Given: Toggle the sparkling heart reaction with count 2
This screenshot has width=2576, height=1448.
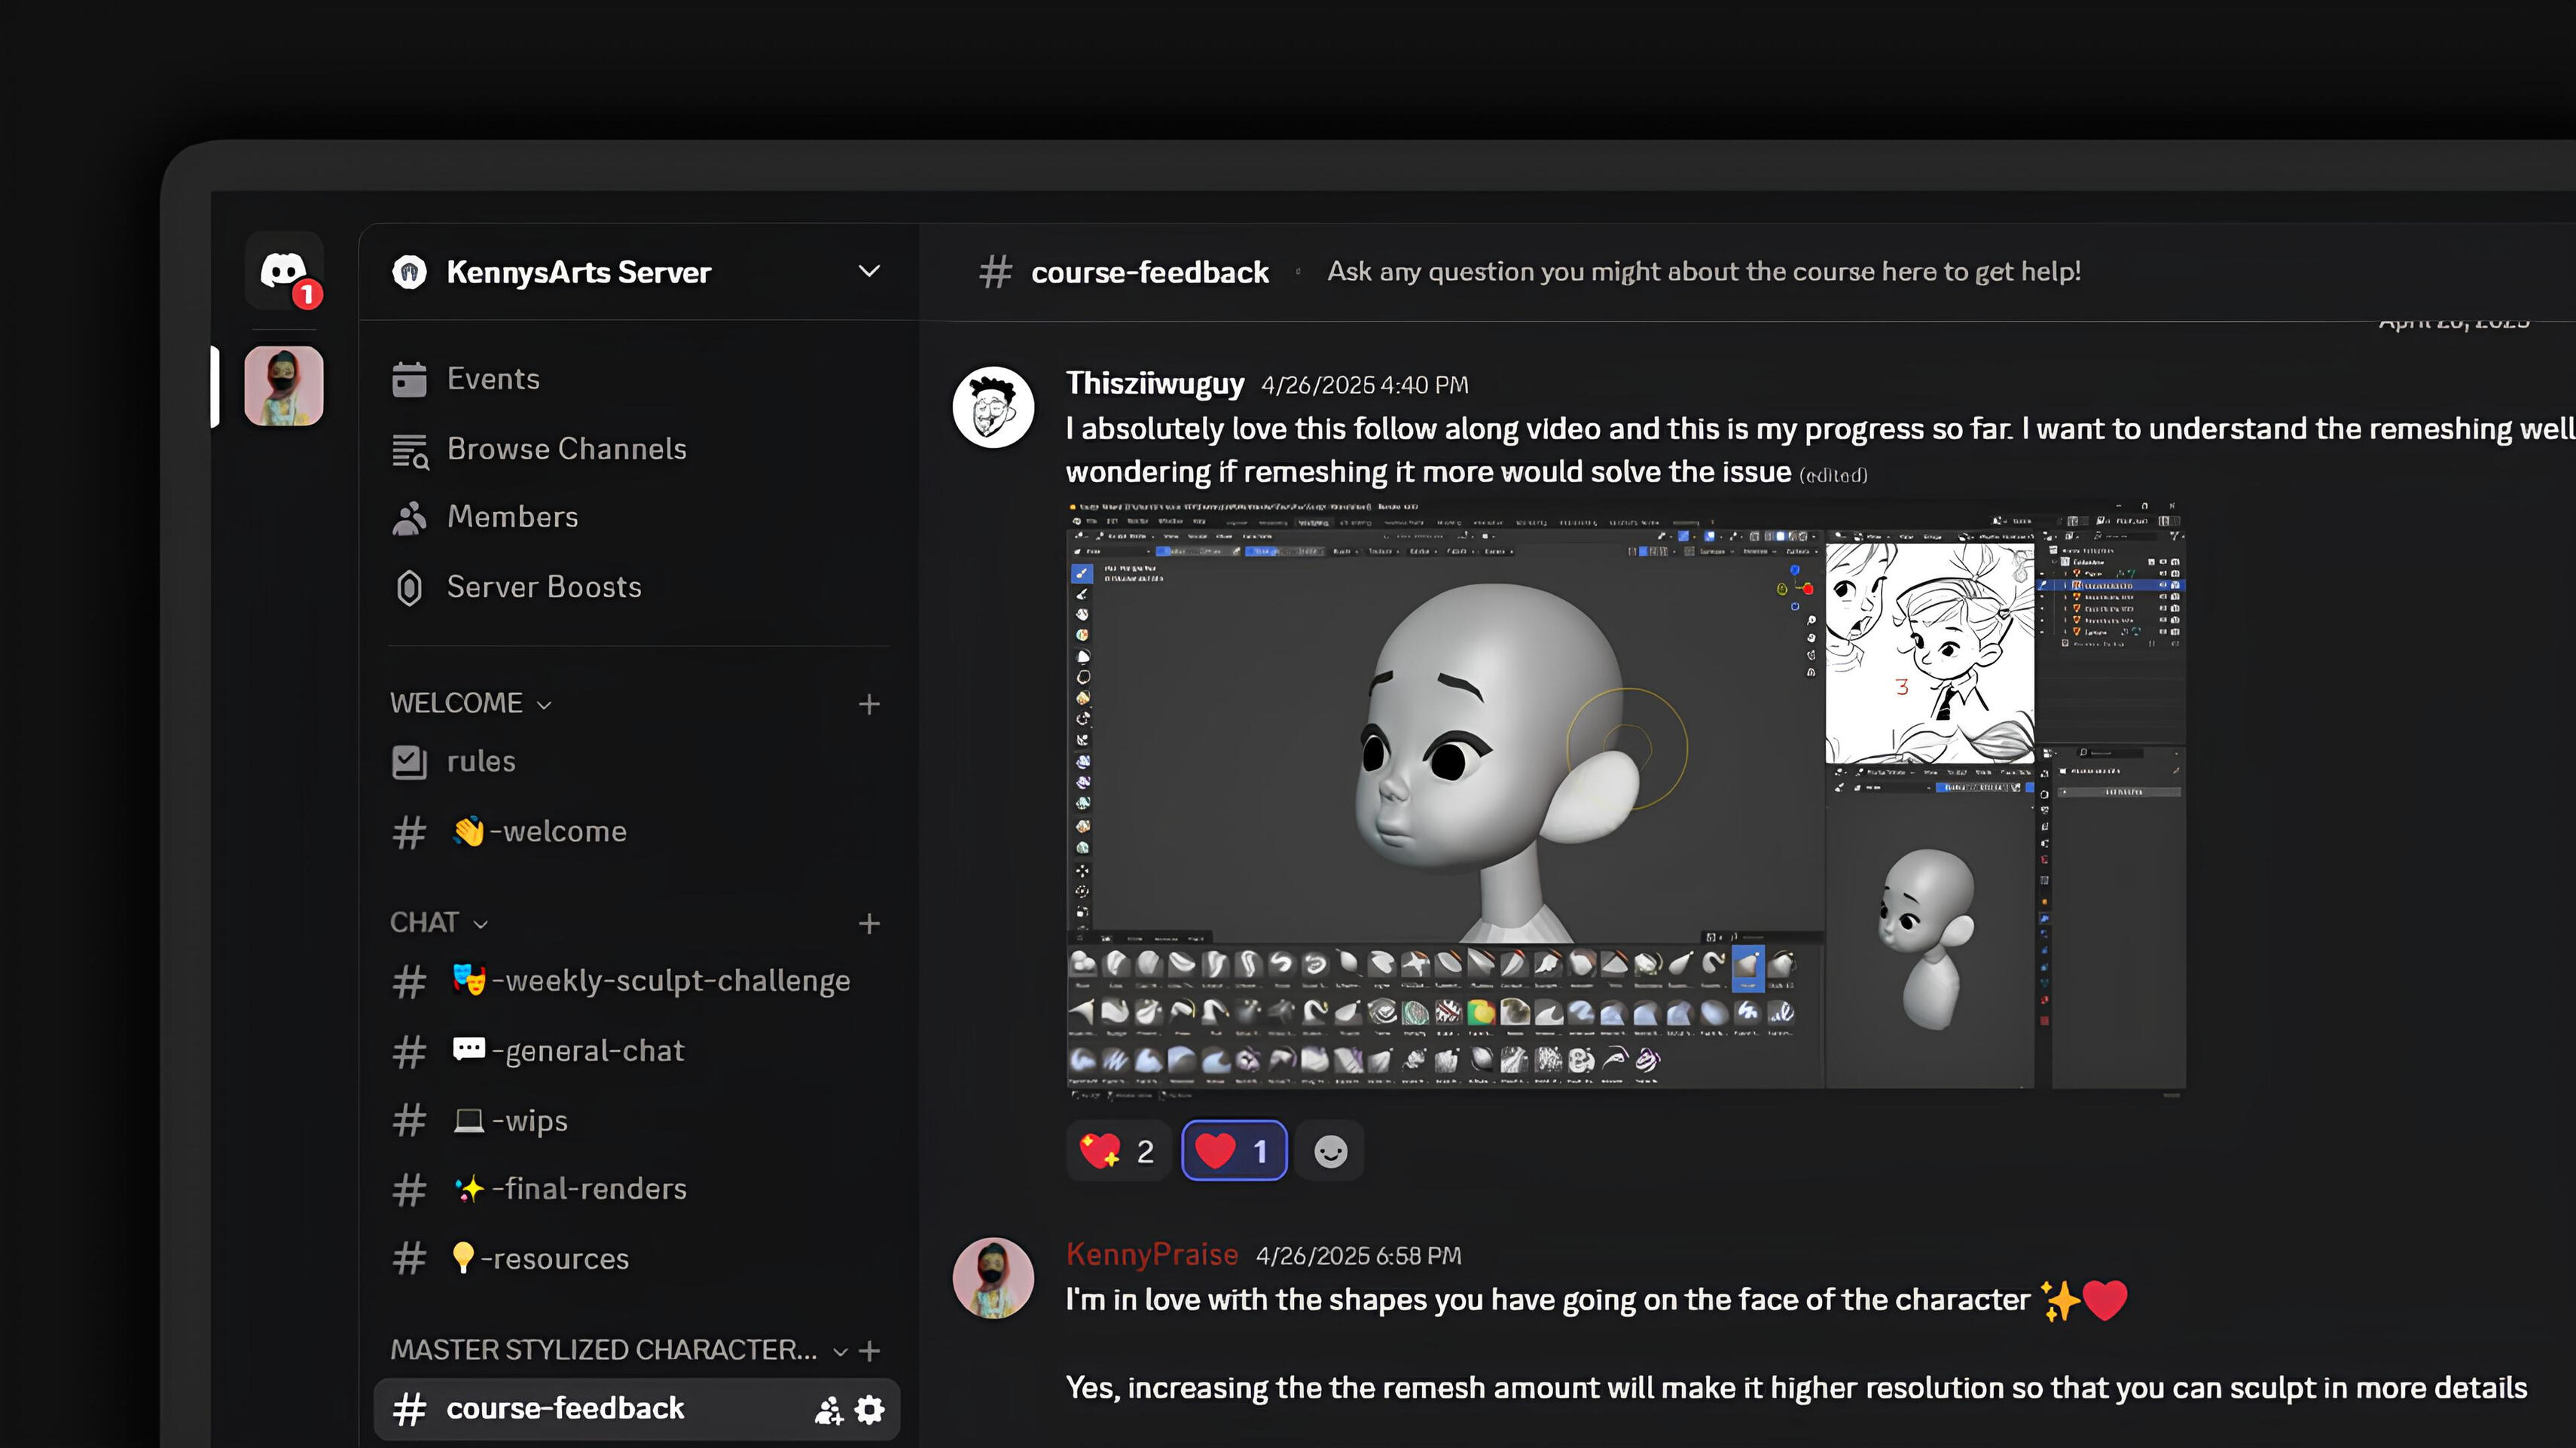Looking at the screenshot, I should (1118, 1151).
